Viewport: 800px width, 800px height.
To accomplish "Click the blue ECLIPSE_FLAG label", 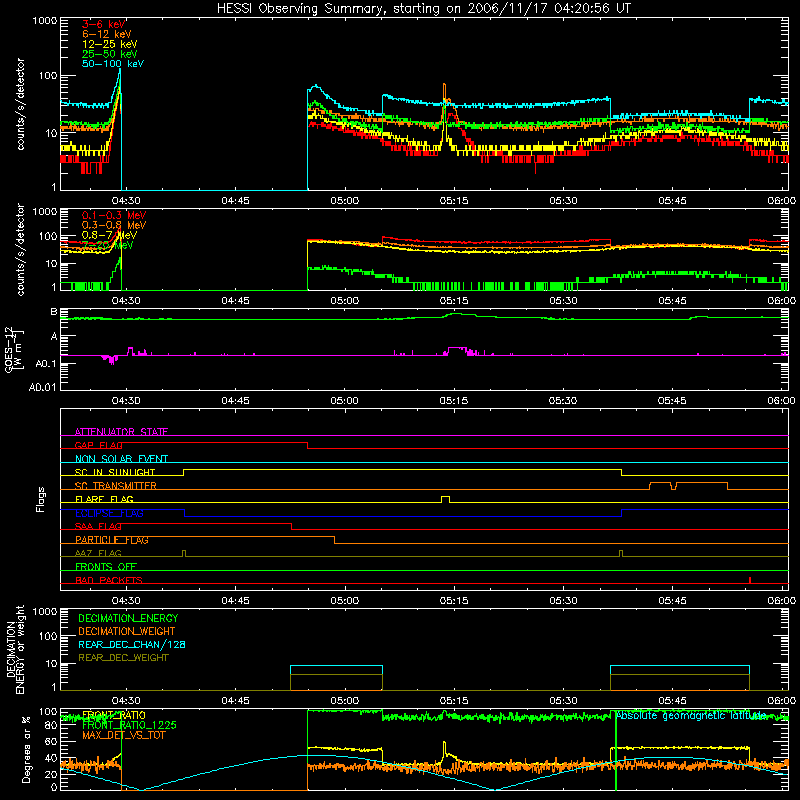I will coord(109,513).
